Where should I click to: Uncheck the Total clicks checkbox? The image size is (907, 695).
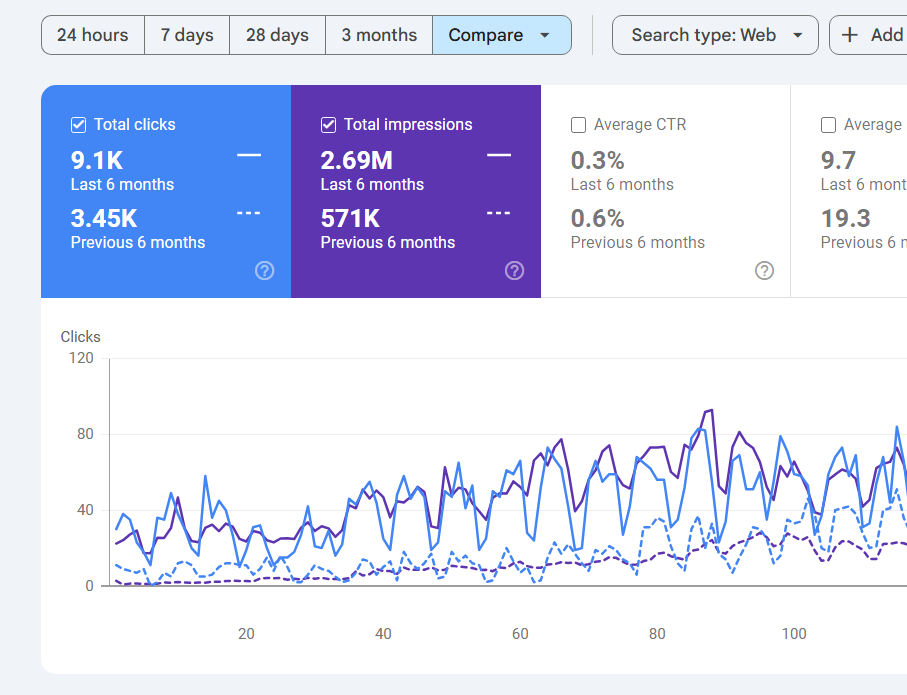(x=79, y=125)
